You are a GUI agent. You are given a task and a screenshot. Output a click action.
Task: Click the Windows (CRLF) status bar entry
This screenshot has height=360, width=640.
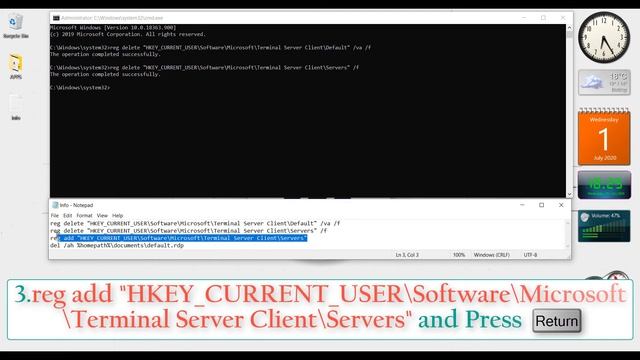pyautogui.click(x=491, y=255)
